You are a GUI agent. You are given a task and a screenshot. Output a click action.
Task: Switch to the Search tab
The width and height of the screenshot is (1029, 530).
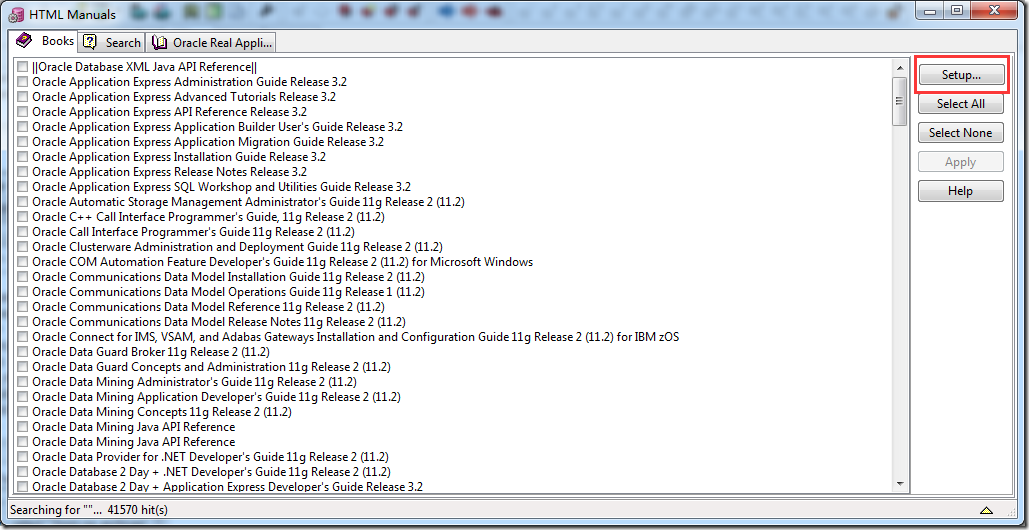(113, 43)
